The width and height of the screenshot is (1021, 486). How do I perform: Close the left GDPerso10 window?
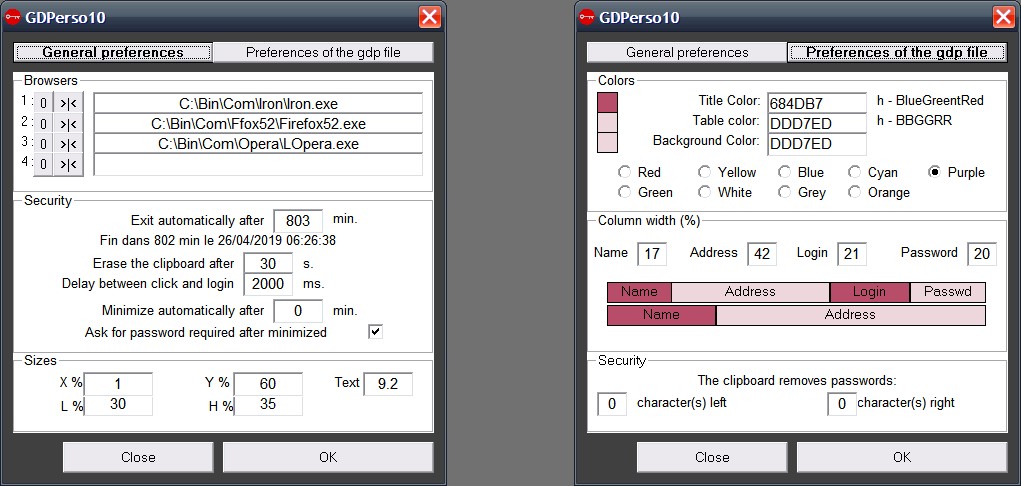pyautogui.click(x=430, y=17)
